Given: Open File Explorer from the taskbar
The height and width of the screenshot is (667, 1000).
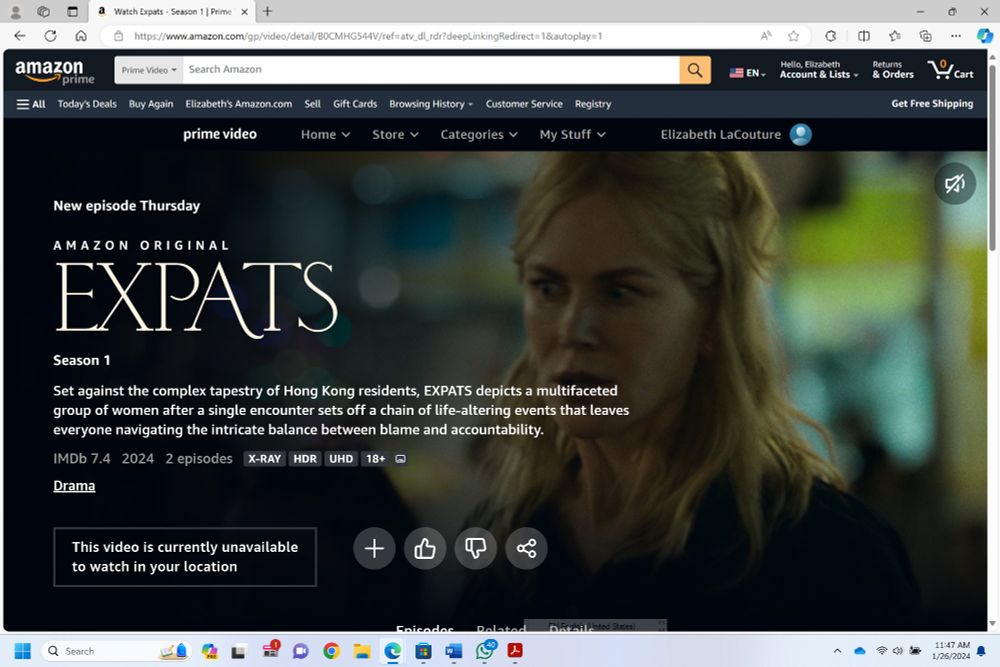Looking at the screenshot, I should (x=362, y=651).
